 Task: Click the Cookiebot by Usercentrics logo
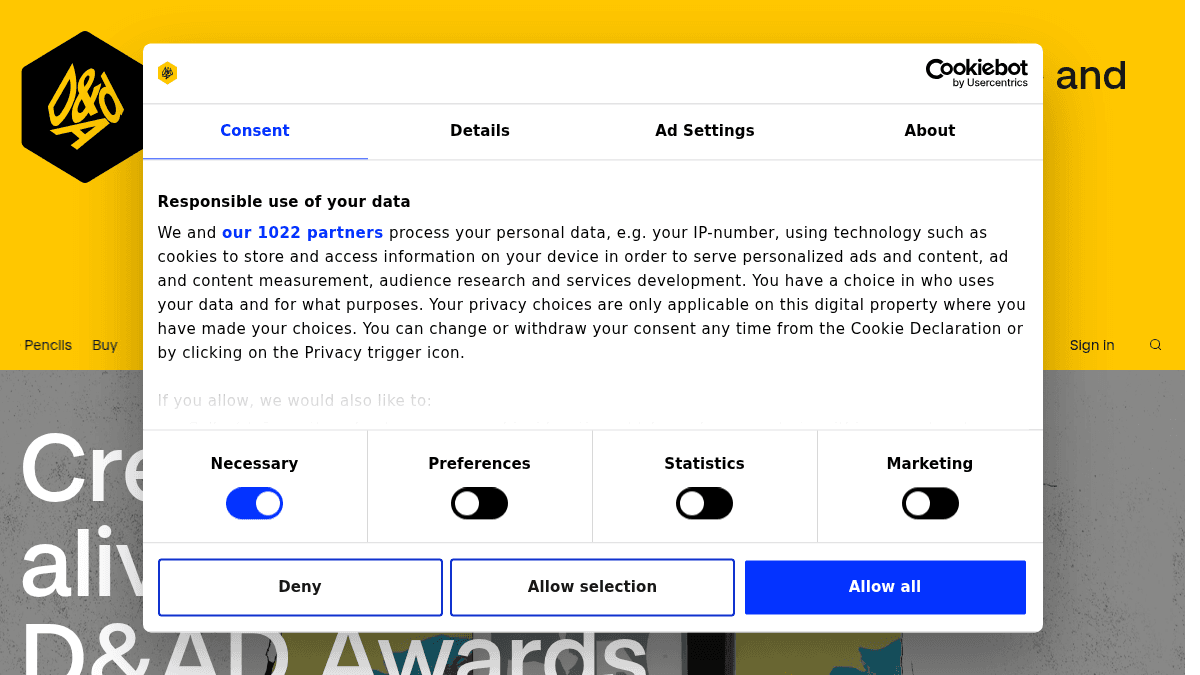click(976, 73)
